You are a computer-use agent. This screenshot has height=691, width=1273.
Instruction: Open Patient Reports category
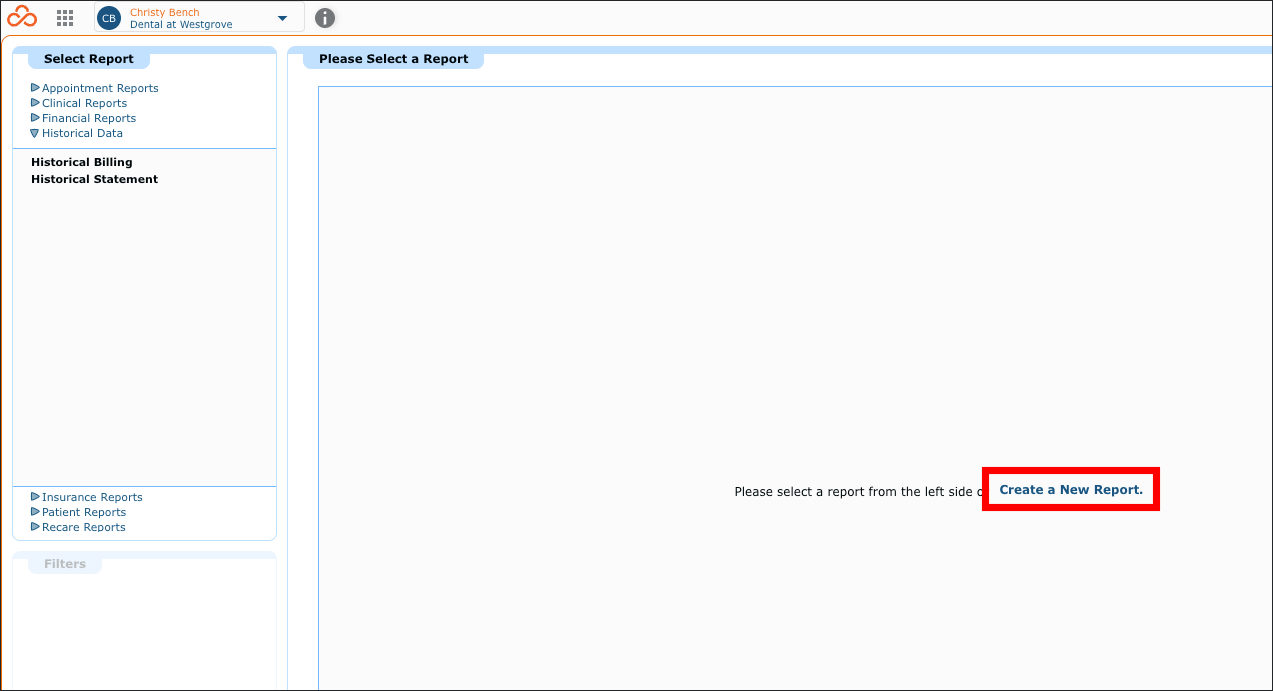(x=84, y=512)
